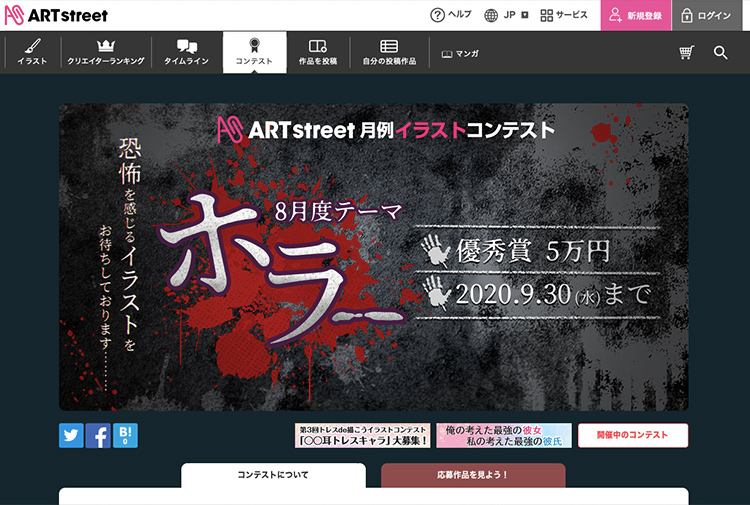Screen dimensions: 750x505
Task: Open the ヘルプ help link
Action: [451, 15]
